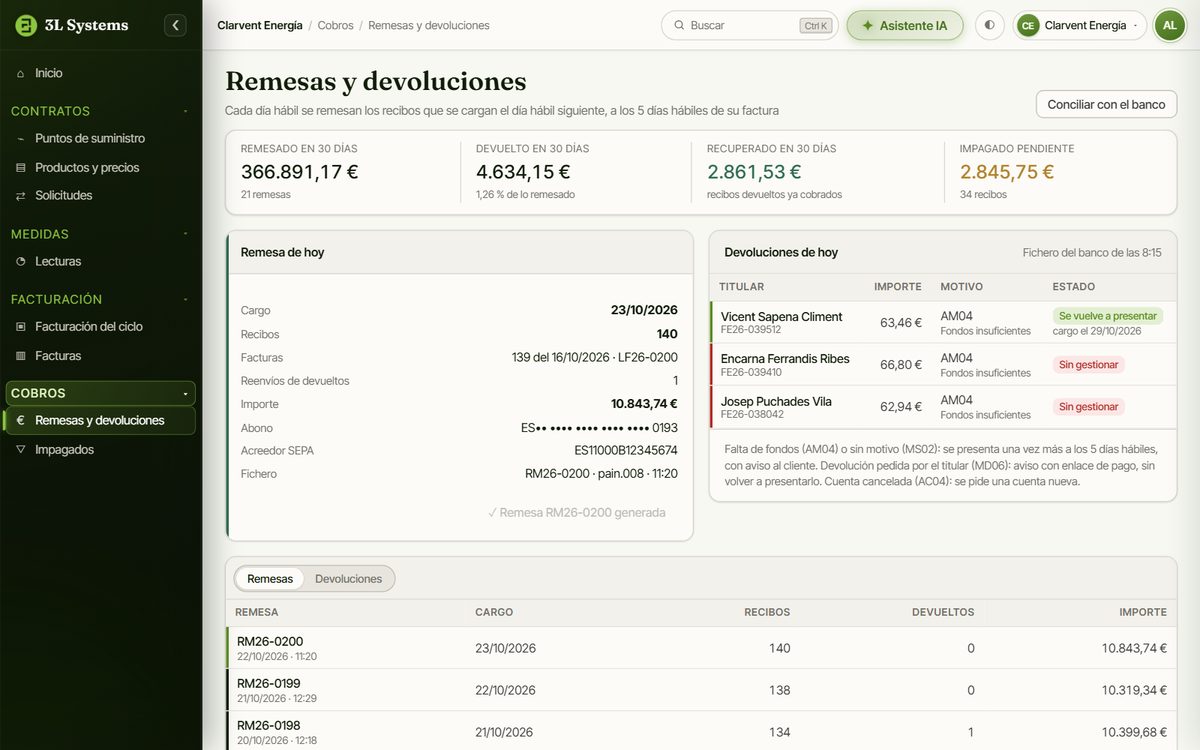Open the Encarna Ferrandis Ribes devolution row
Image resolution: width=1200 pixels, height=750 pixels.
pyautogui.click(x=943, y=365)
